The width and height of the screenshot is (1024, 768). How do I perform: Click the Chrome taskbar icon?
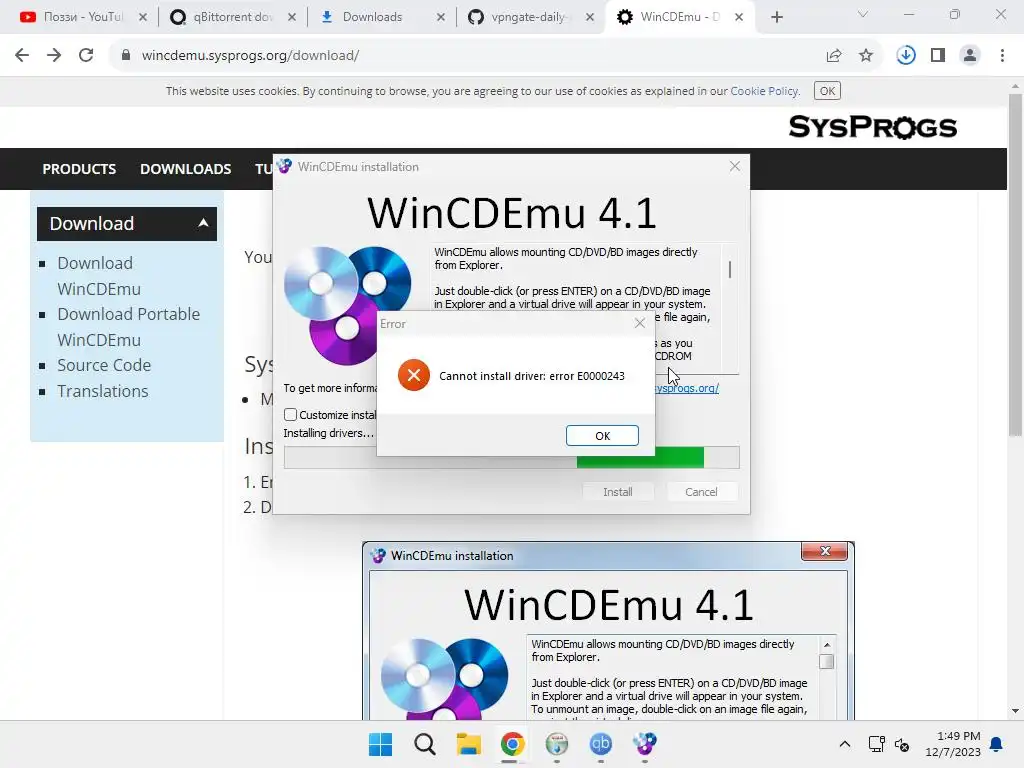(x=513, y=744)
